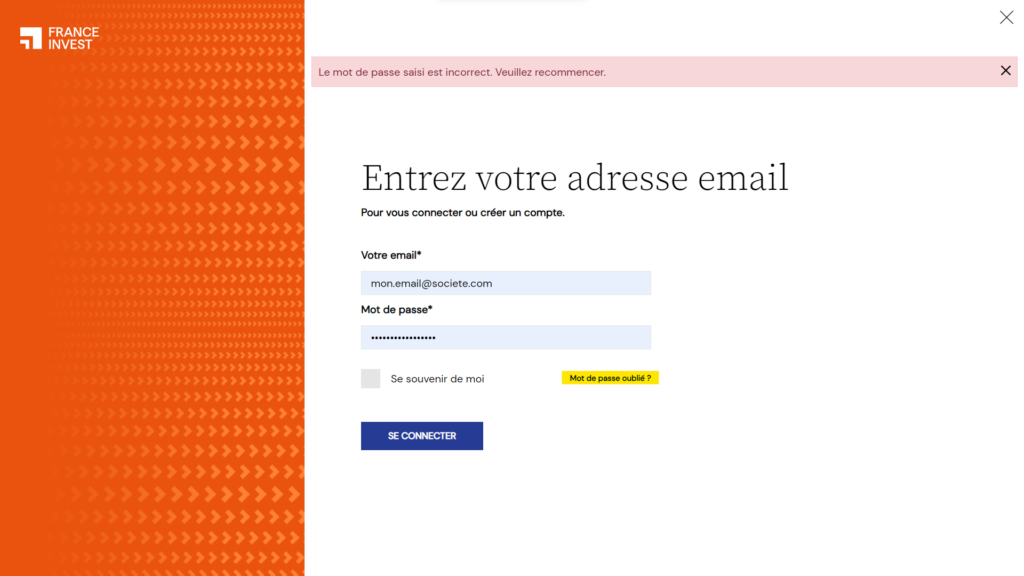The height and width of the screenshot is (576, 1024).
Task: Close the login dialog with top-right X
Action: [1006, 18]
